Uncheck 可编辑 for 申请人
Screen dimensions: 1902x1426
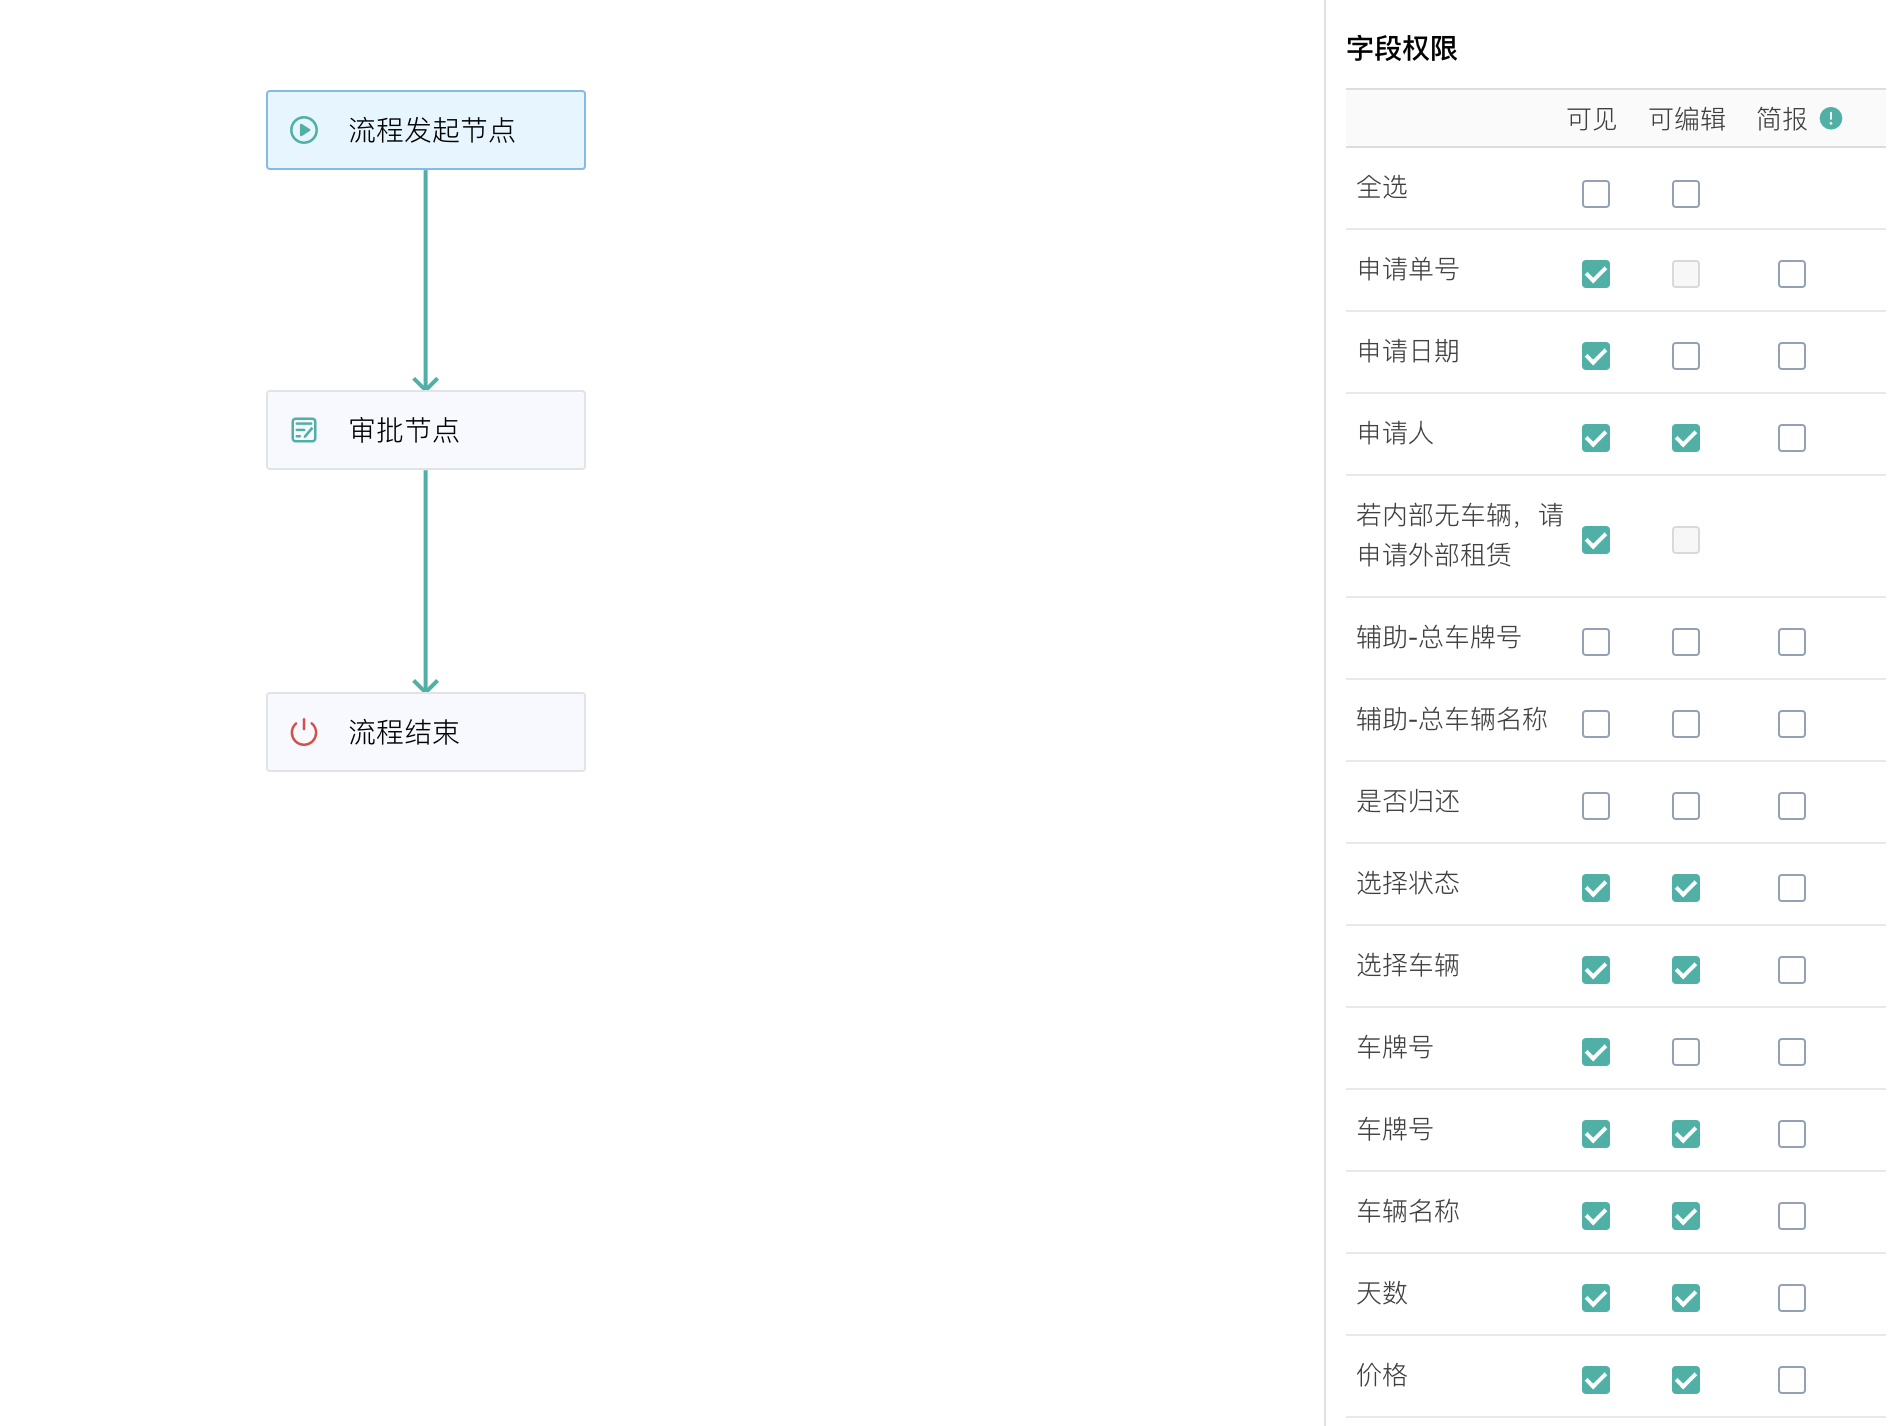pyautogui.click(x=1685, y=438)
